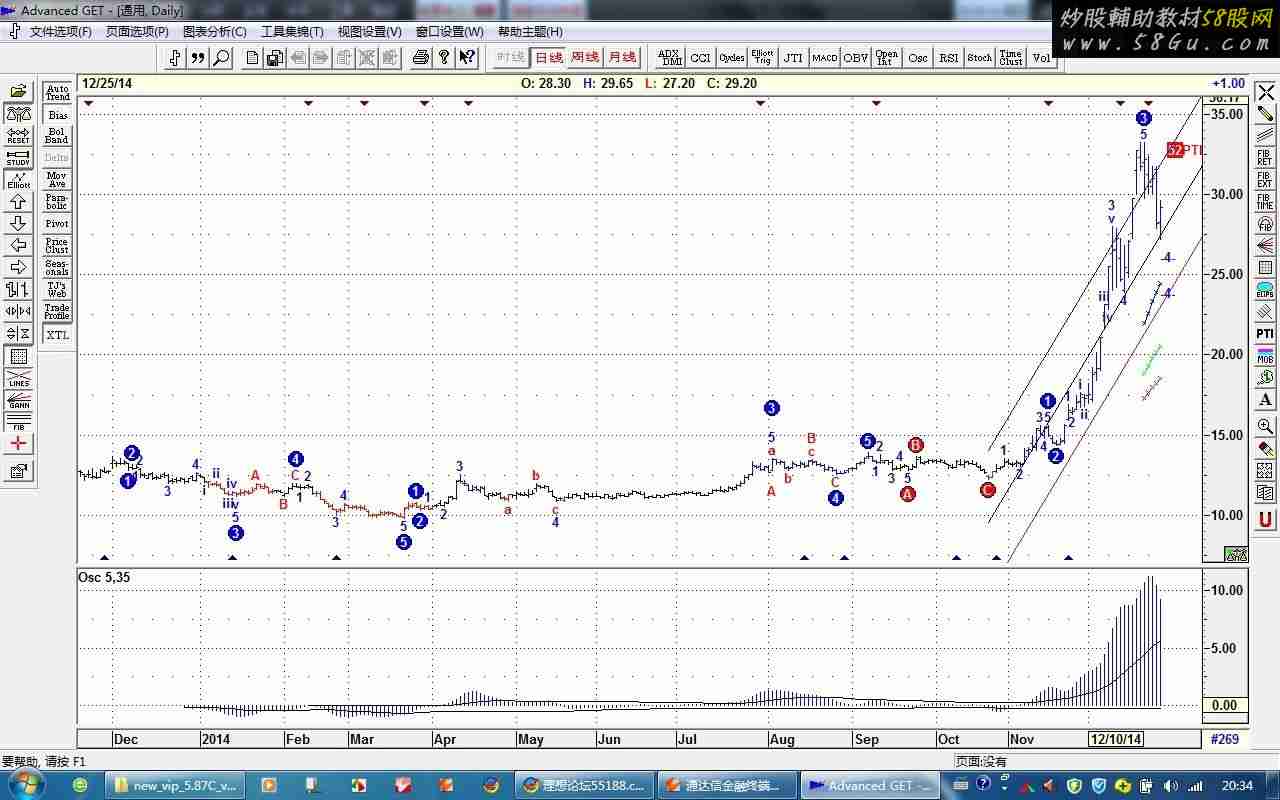Toggle the XTL indicator button

57,335
